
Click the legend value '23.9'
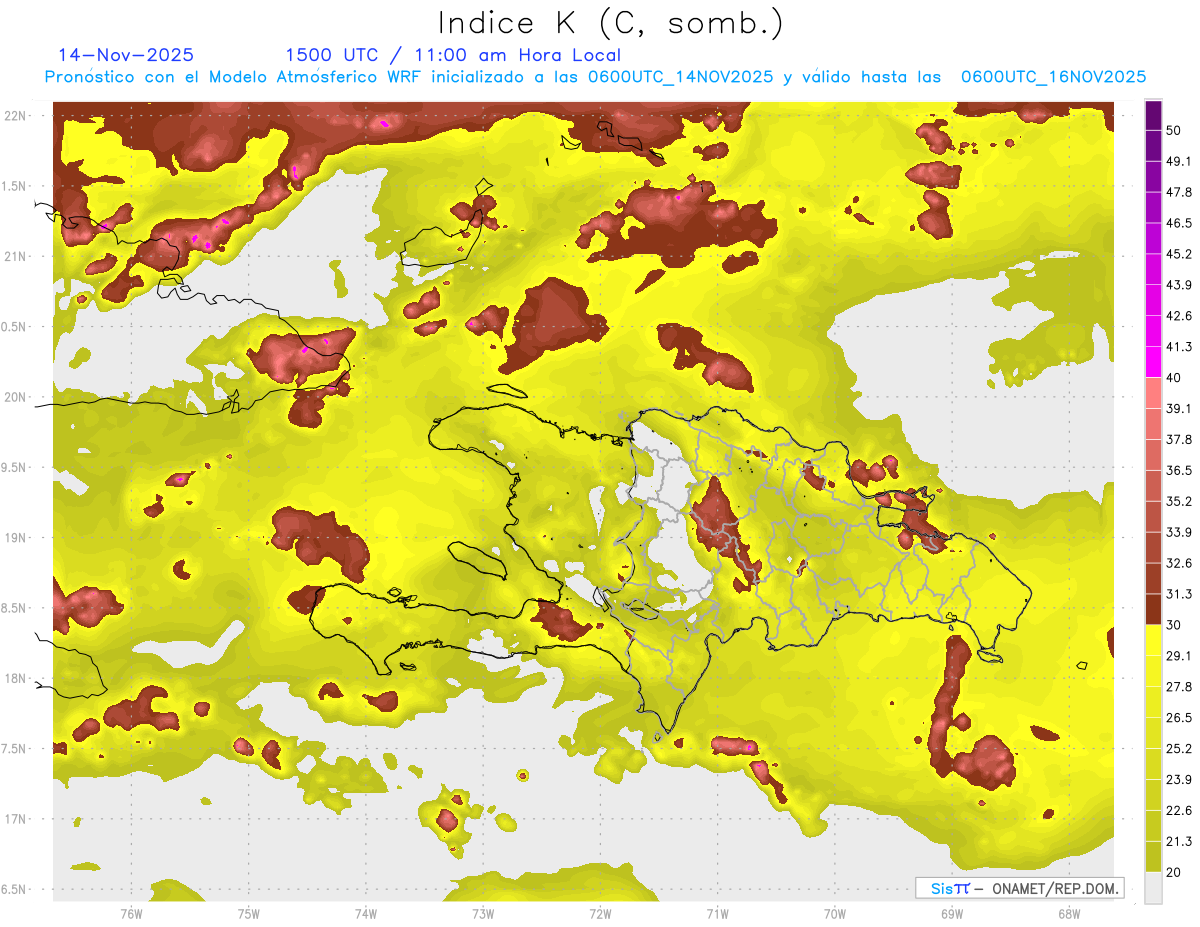click(1179, 780)
